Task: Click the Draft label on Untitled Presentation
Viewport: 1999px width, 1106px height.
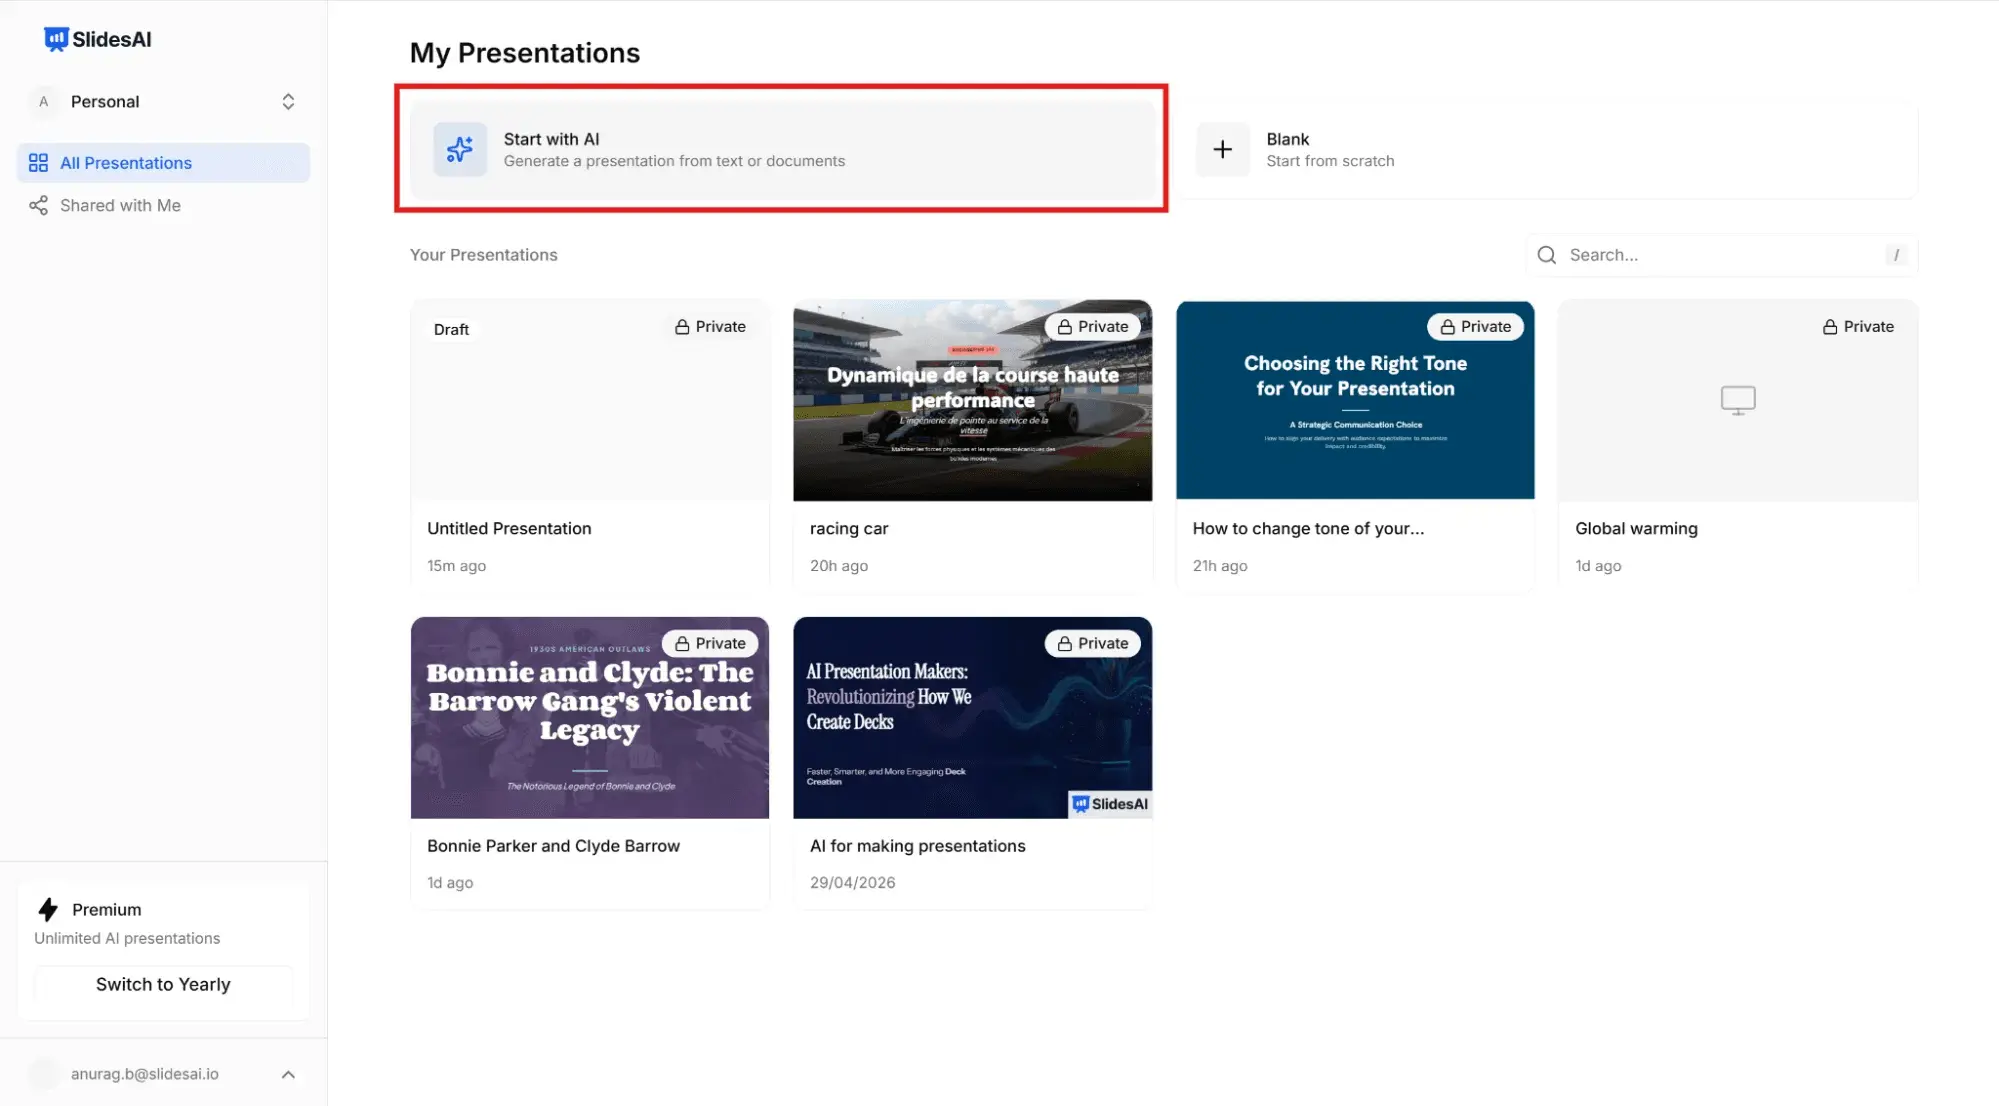Action: tap(451, 329)
